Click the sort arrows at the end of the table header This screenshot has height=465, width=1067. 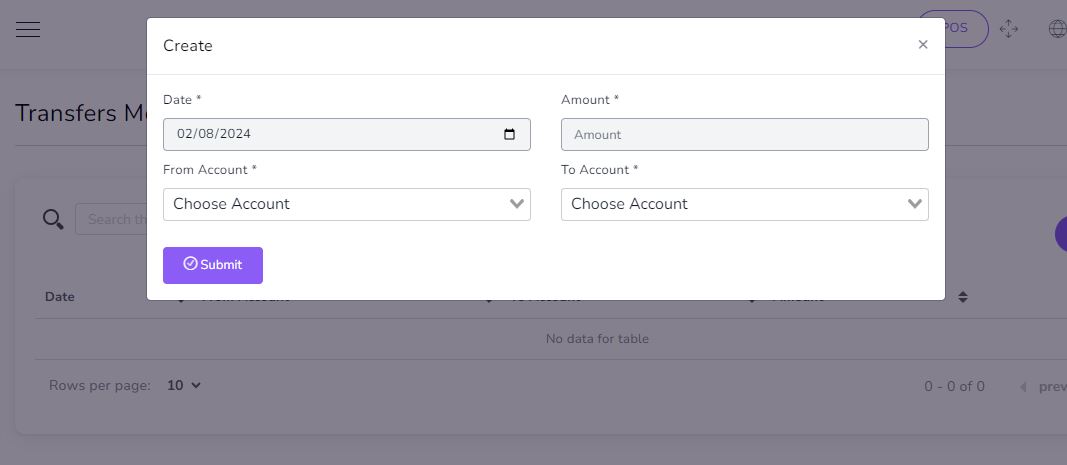962,297
